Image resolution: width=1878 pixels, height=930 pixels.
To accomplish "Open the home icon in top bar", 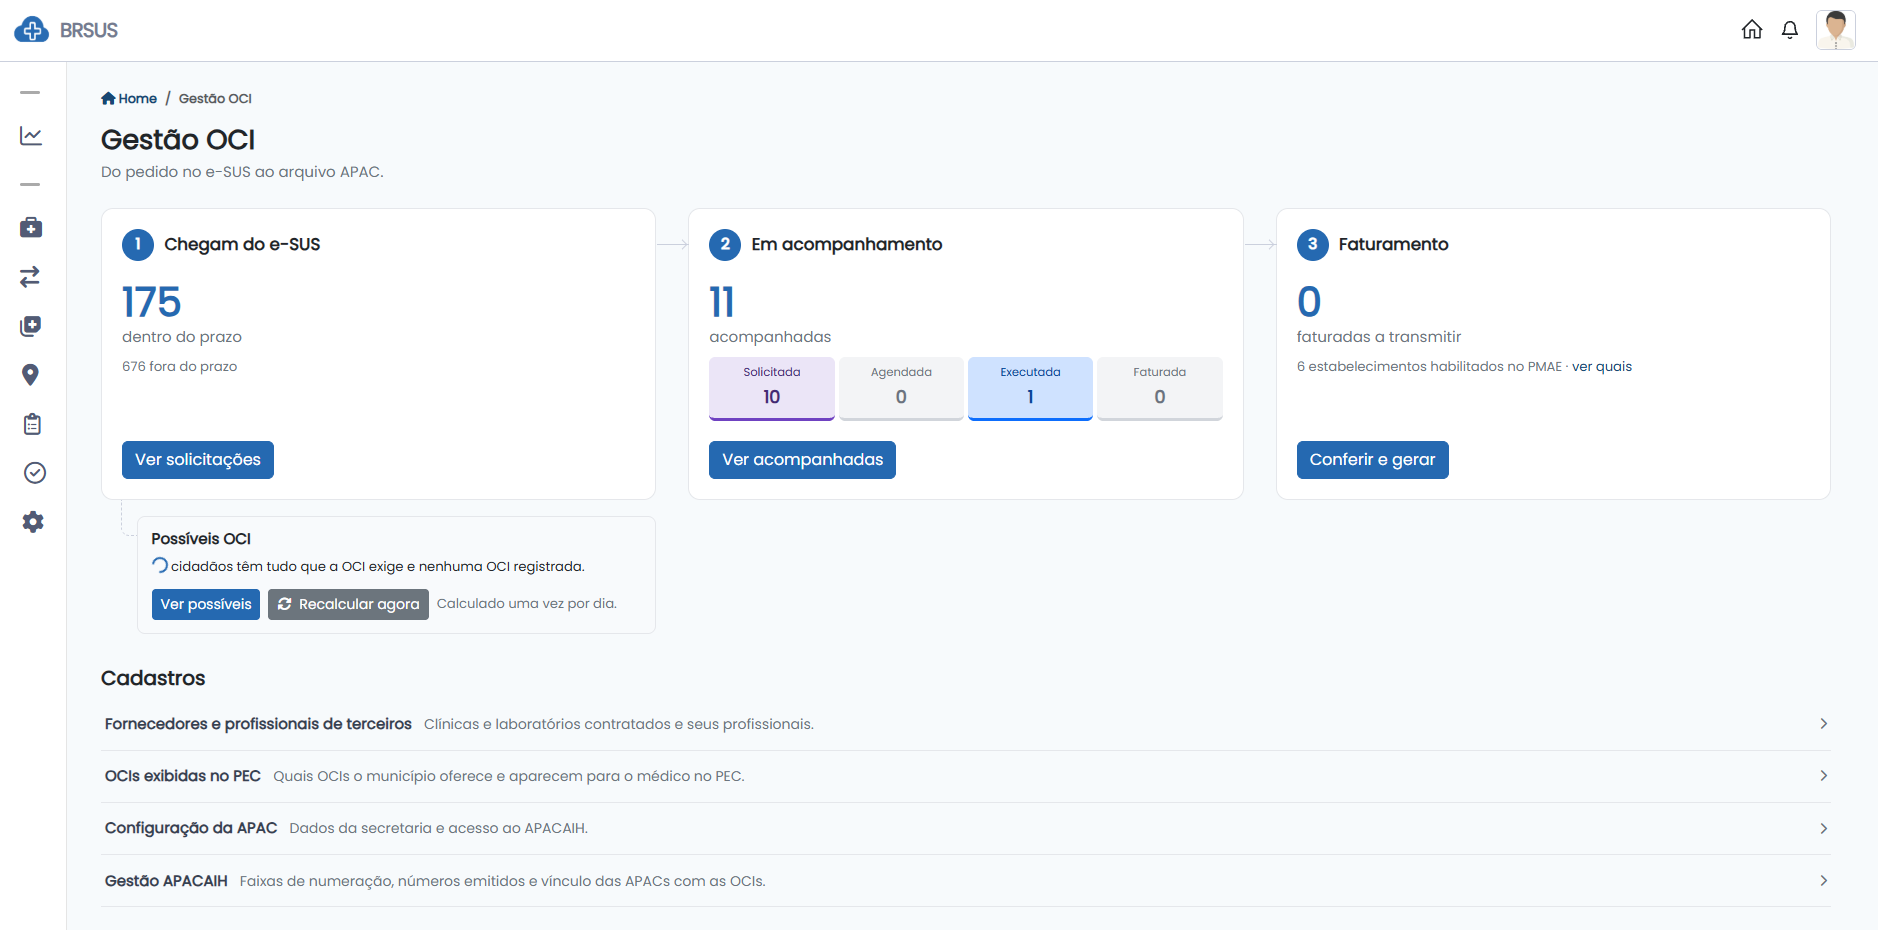I will [1752, 30].
